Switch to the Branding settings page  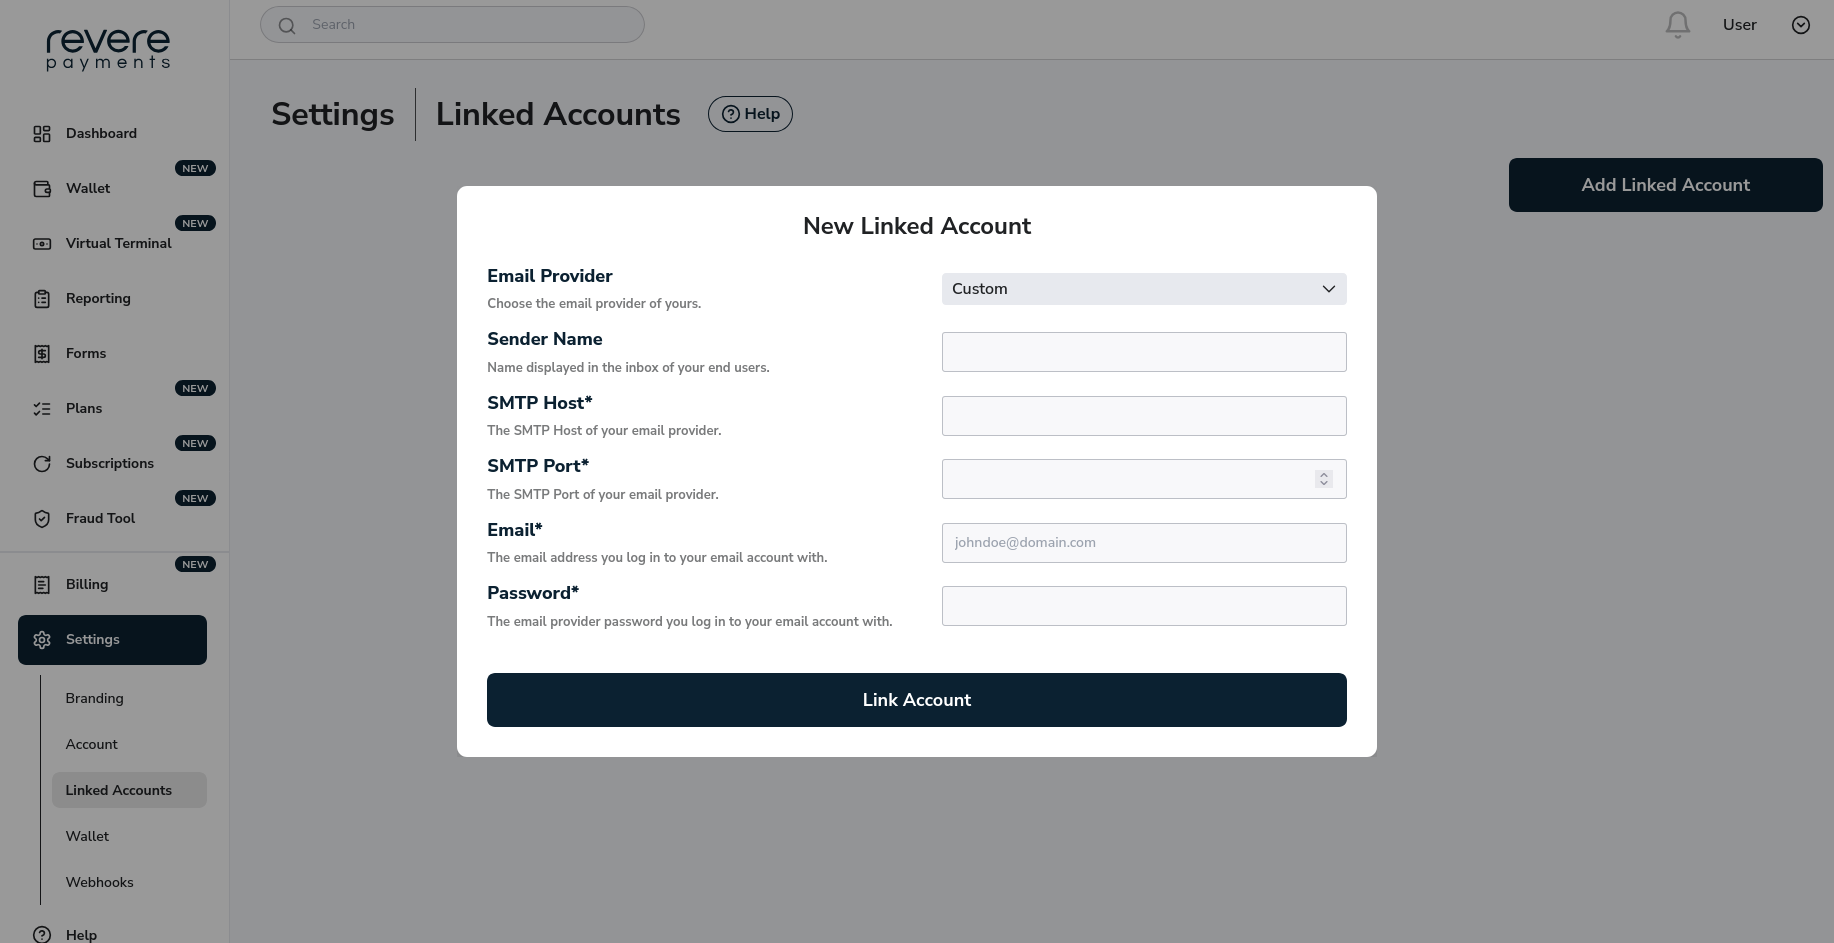[94, 698]
